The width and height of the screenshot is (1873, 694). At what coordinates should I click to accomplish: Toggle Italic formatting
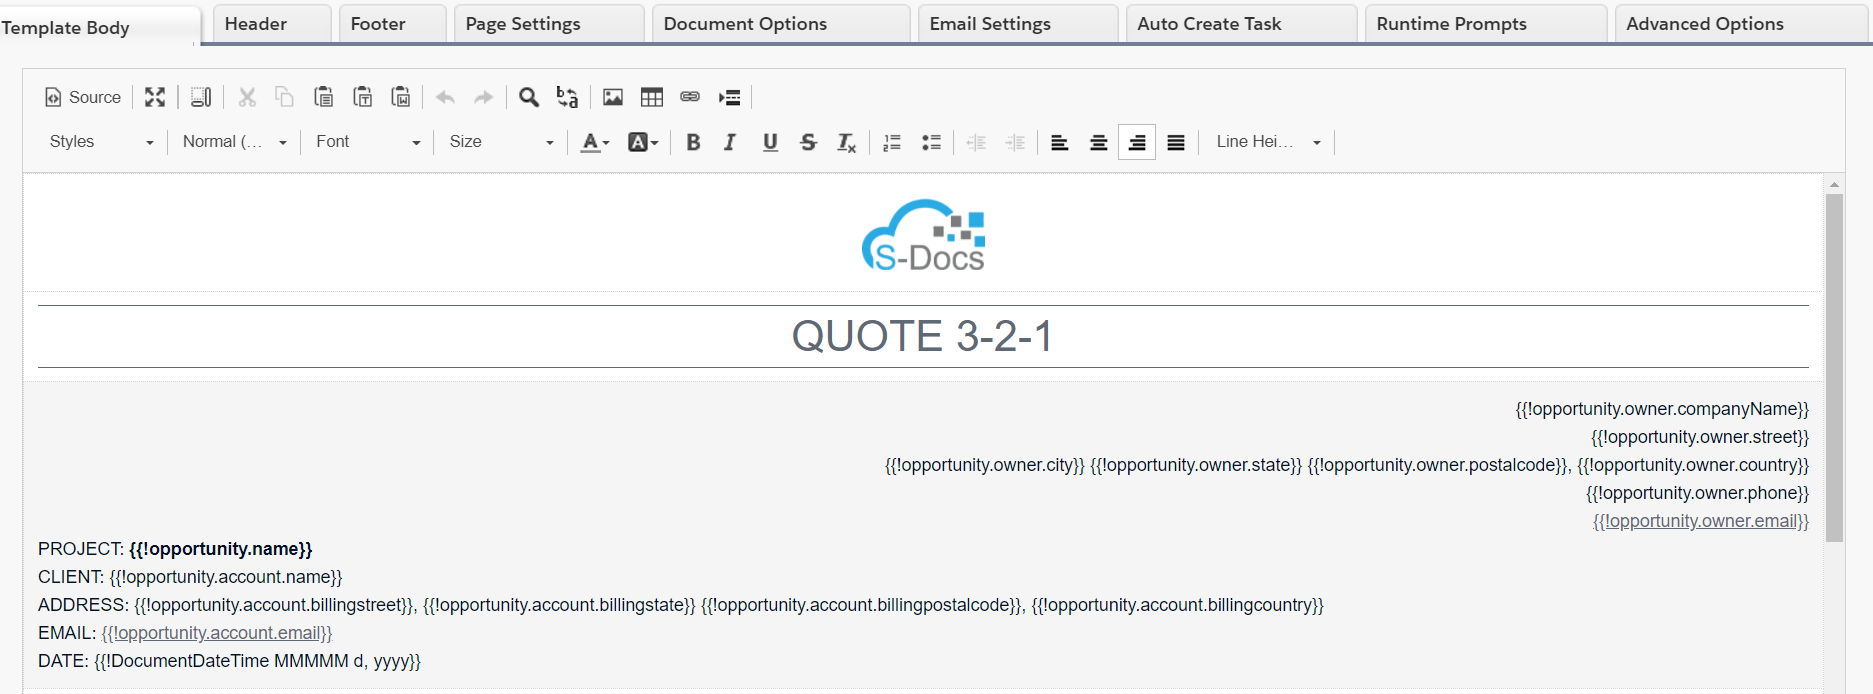click(x=731, y=142)
